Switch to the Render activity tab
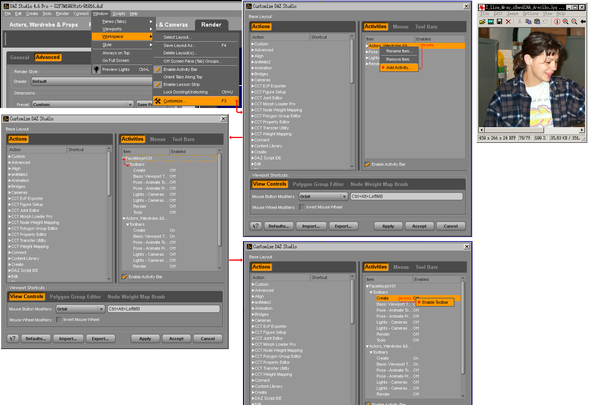Viewport: 600px width, 405px height. 211,24
